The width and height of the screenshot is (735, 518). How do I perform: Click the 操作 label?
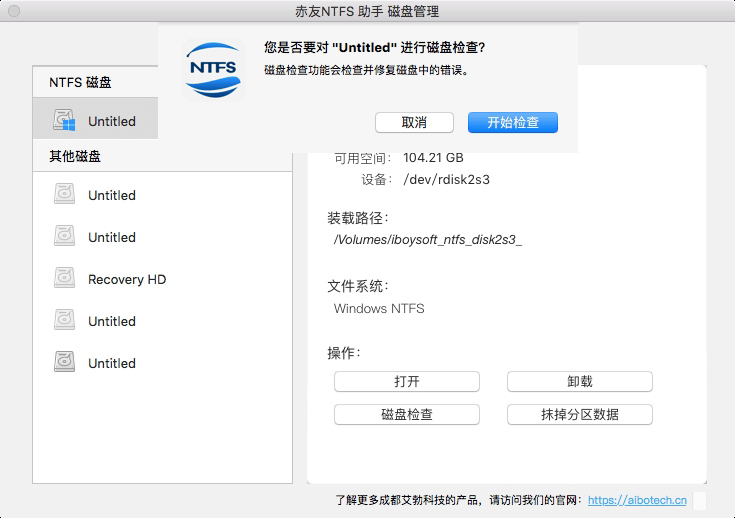click(344, 353)
